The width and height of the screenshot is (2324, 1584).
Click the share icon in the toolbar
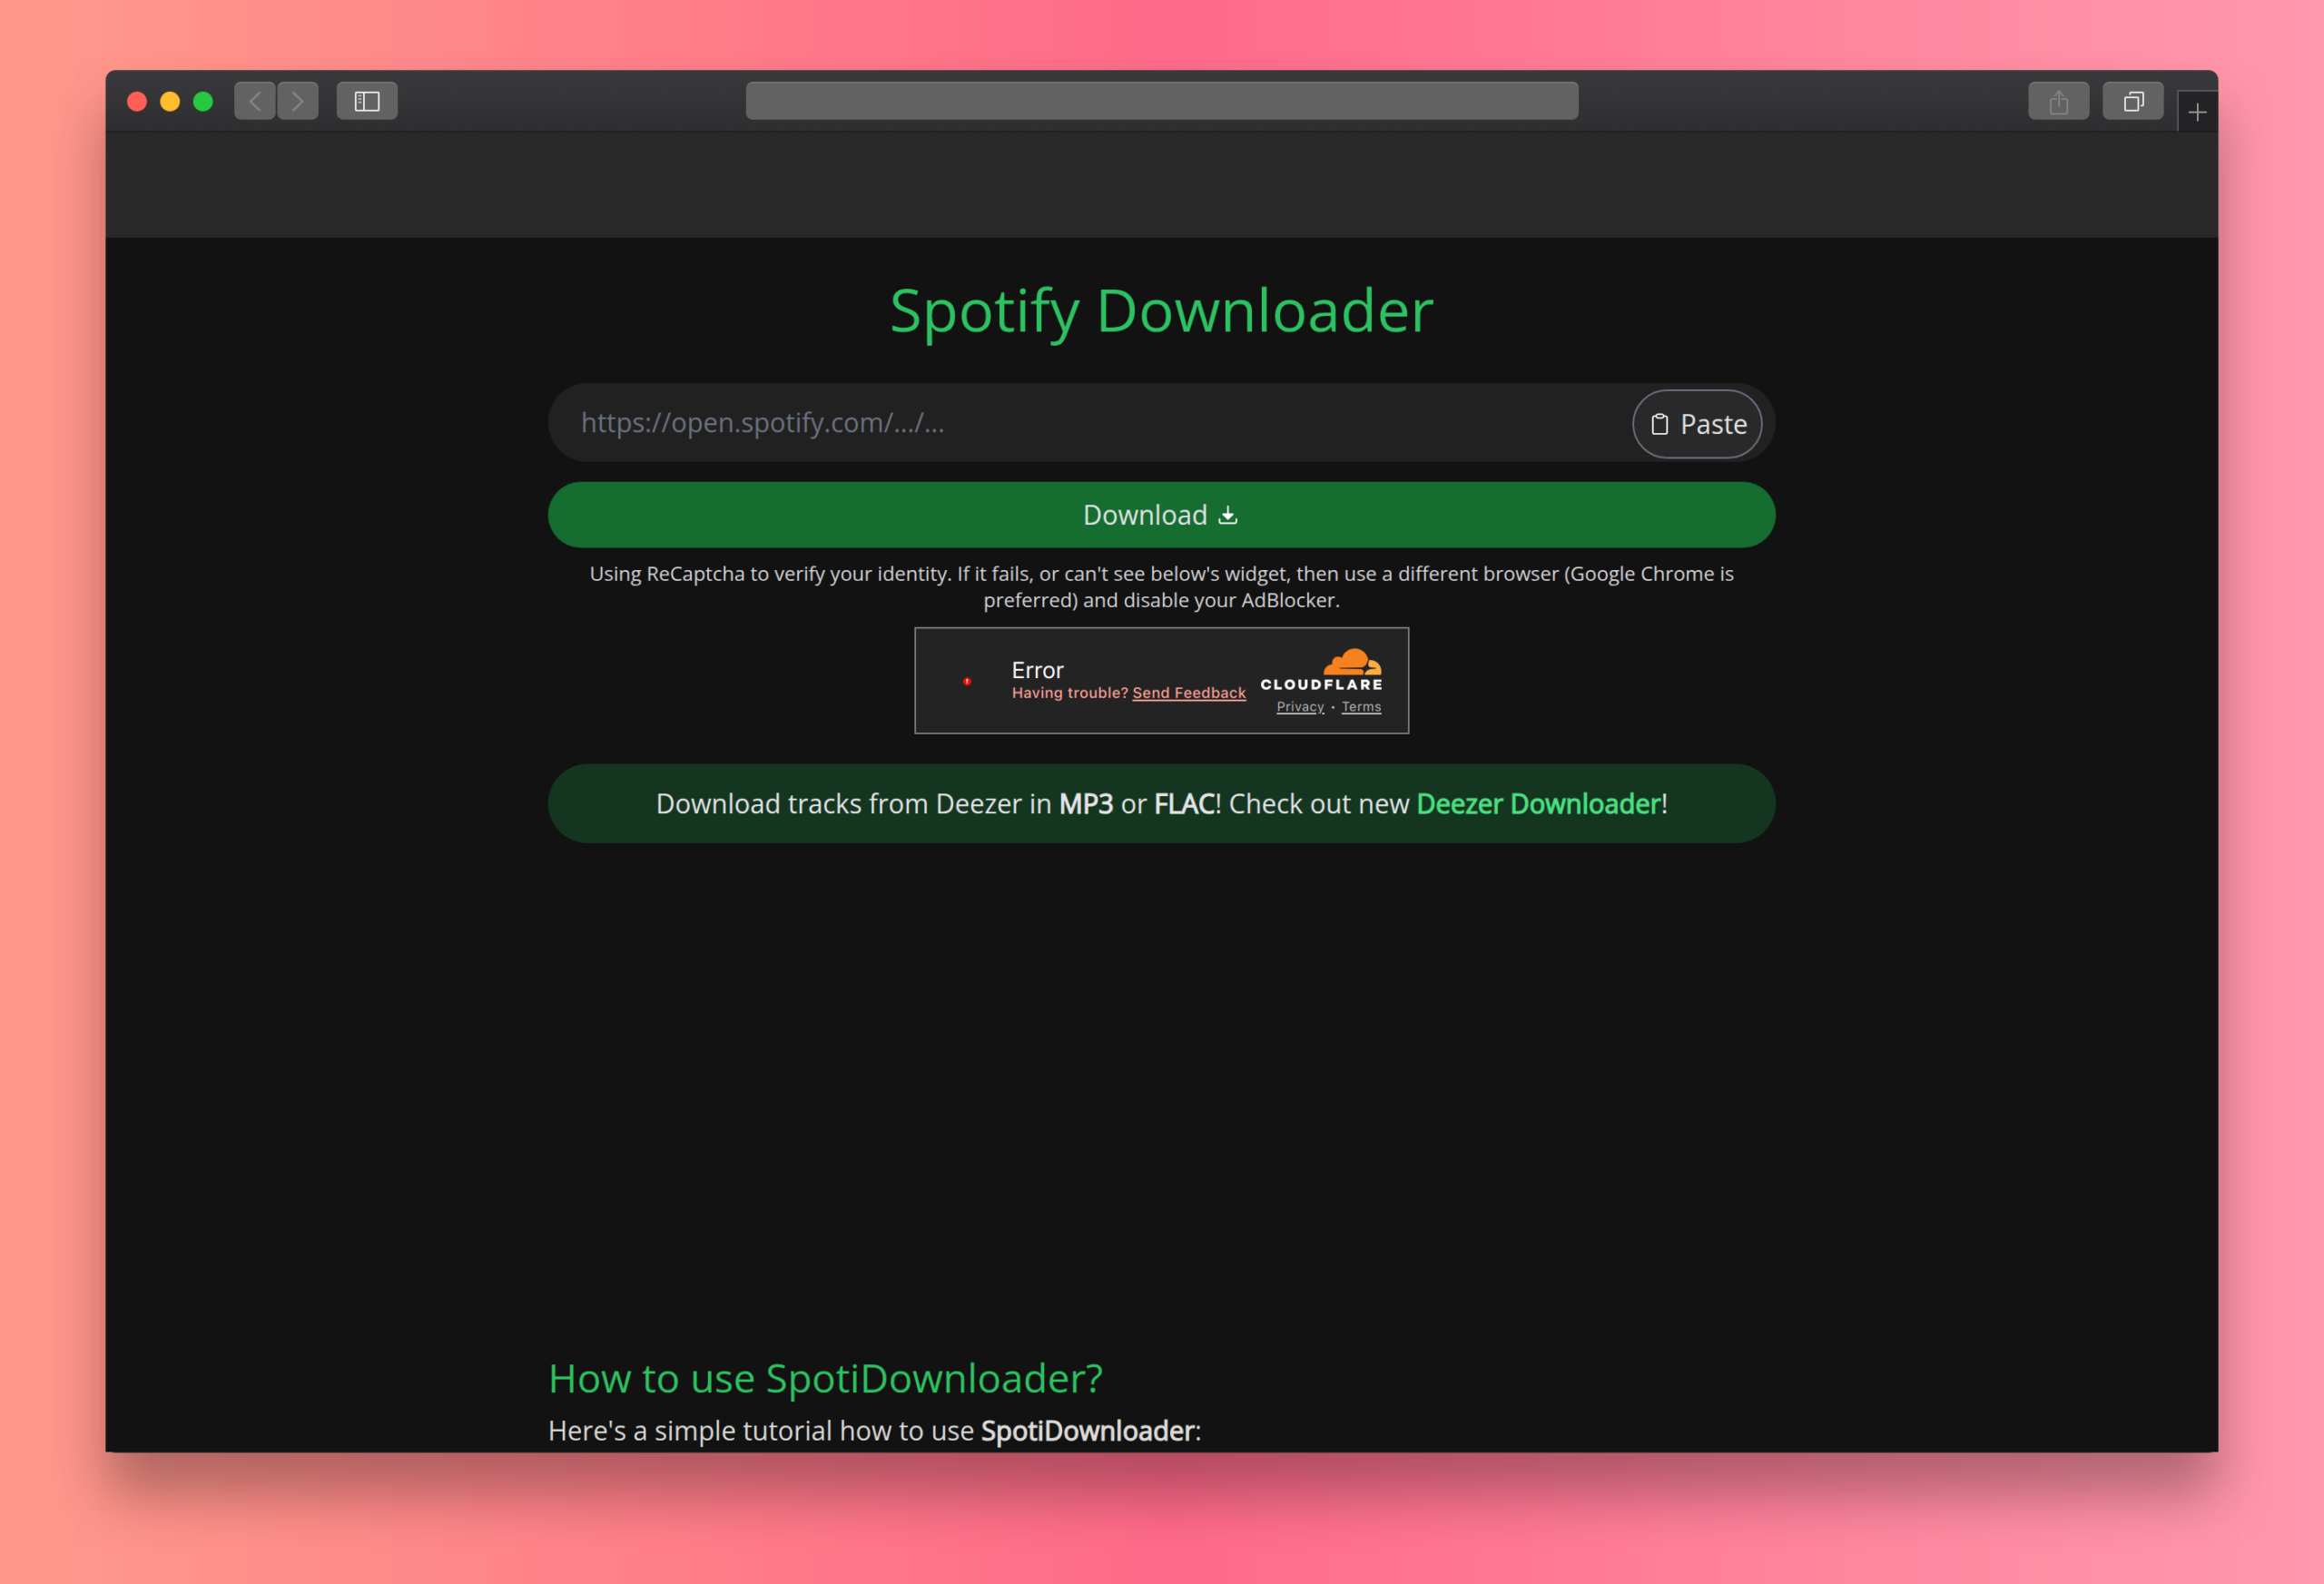2058,100
